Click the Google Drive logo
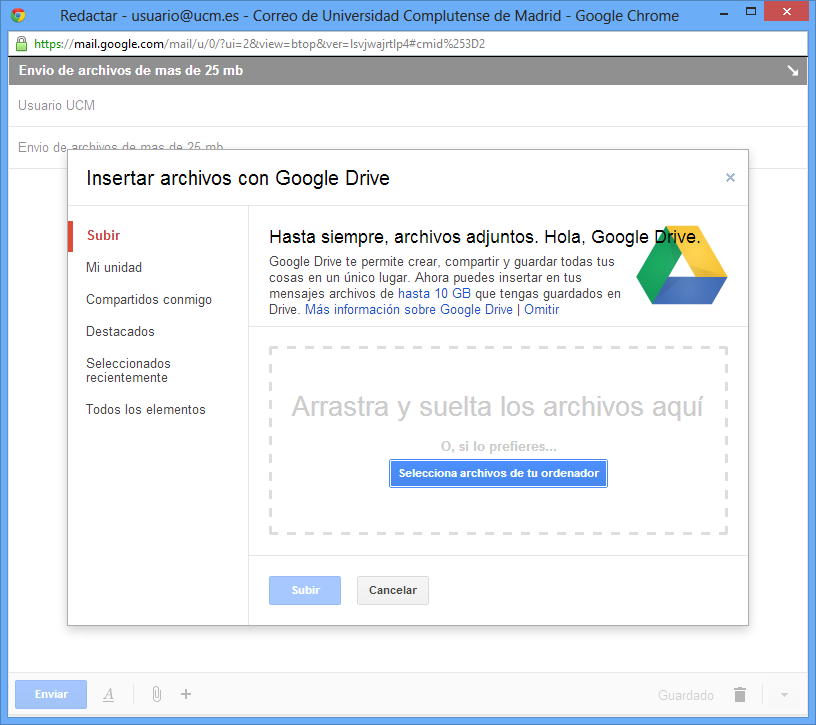816x725 pixels. [x=682, y=265]
